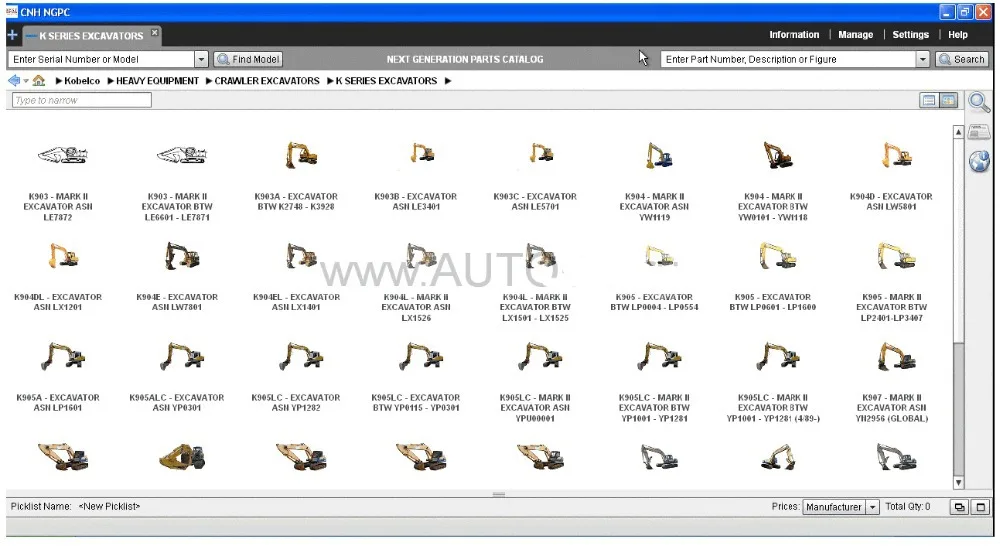Go back using the blue arrow icon
Screen dimensions: 1000x546
pos(13,81)
